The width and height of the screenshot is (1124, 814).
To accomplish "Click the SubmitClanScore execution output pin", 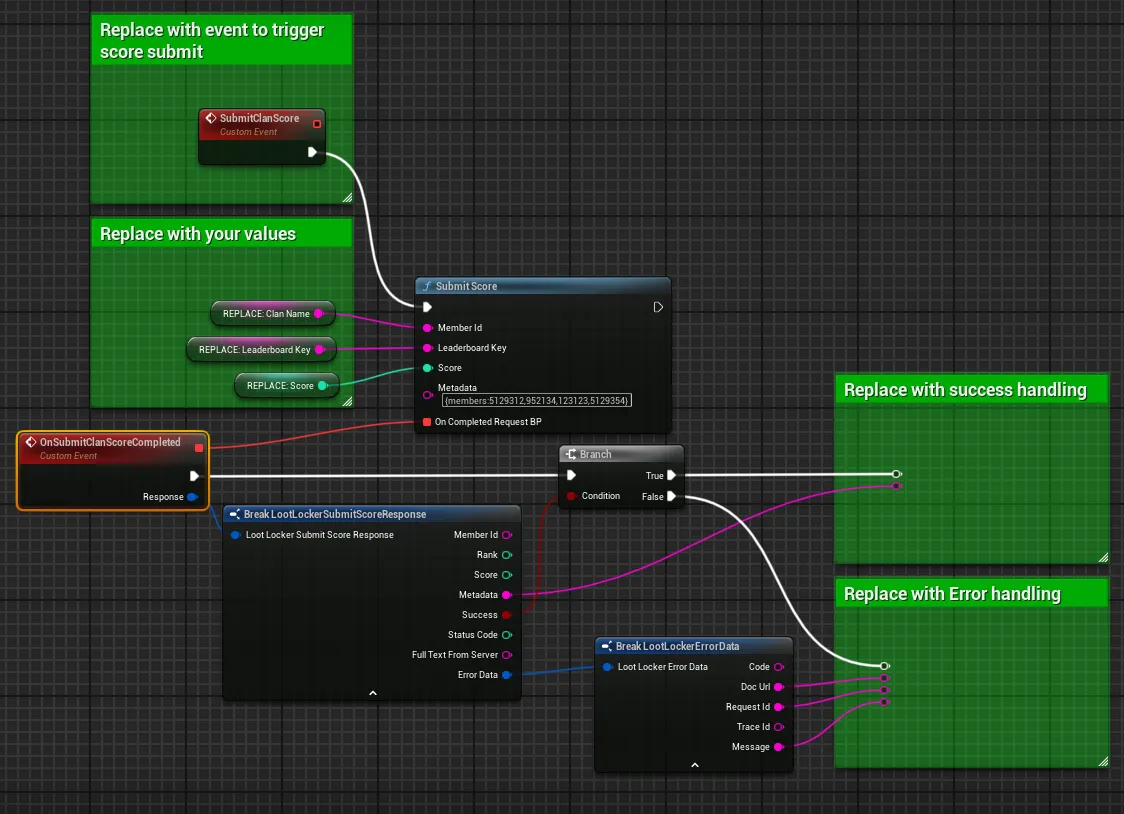I will [313, 152].
